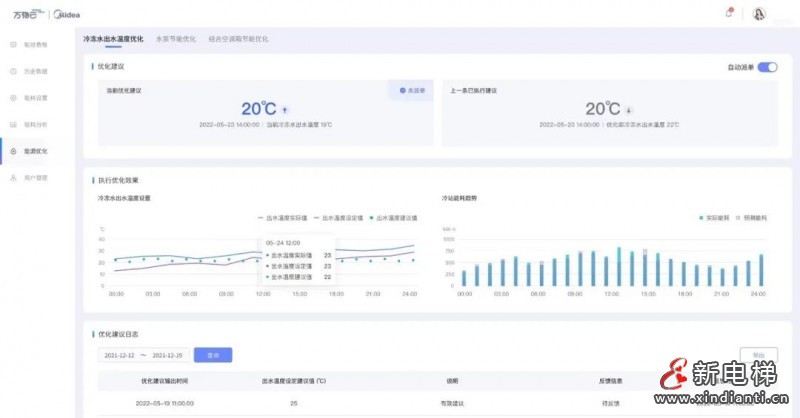Click the down arrow beside previous 20℃
Viewport: 800px width, 418px height.
[629, 109]
